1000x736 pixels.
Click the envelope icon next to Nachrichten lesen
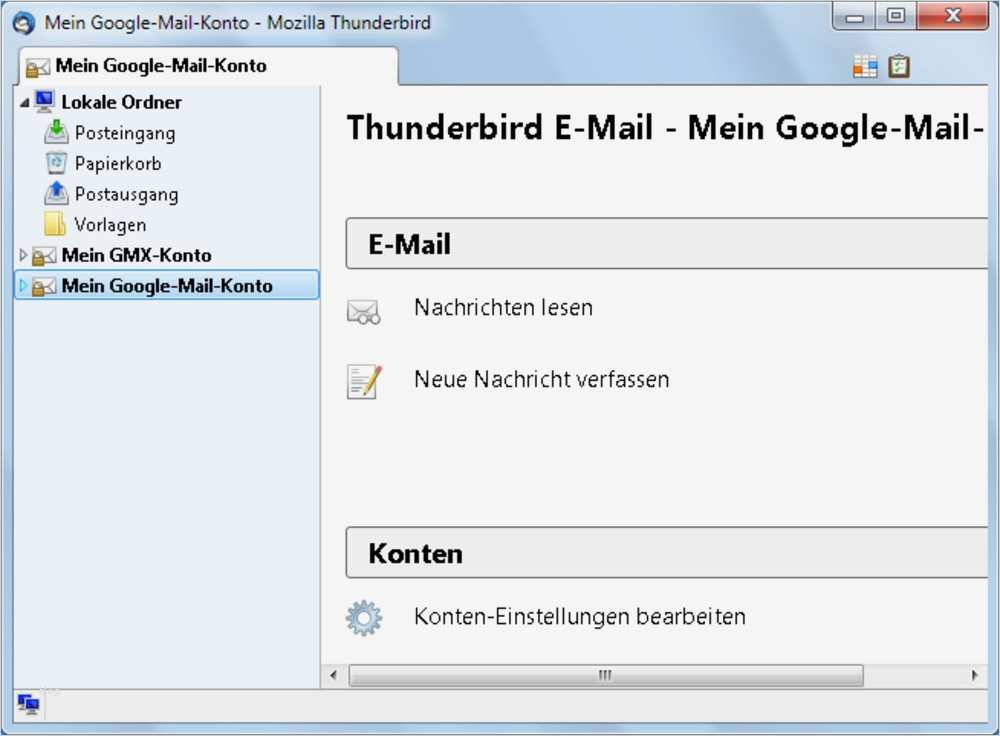[x=364, y=312]
